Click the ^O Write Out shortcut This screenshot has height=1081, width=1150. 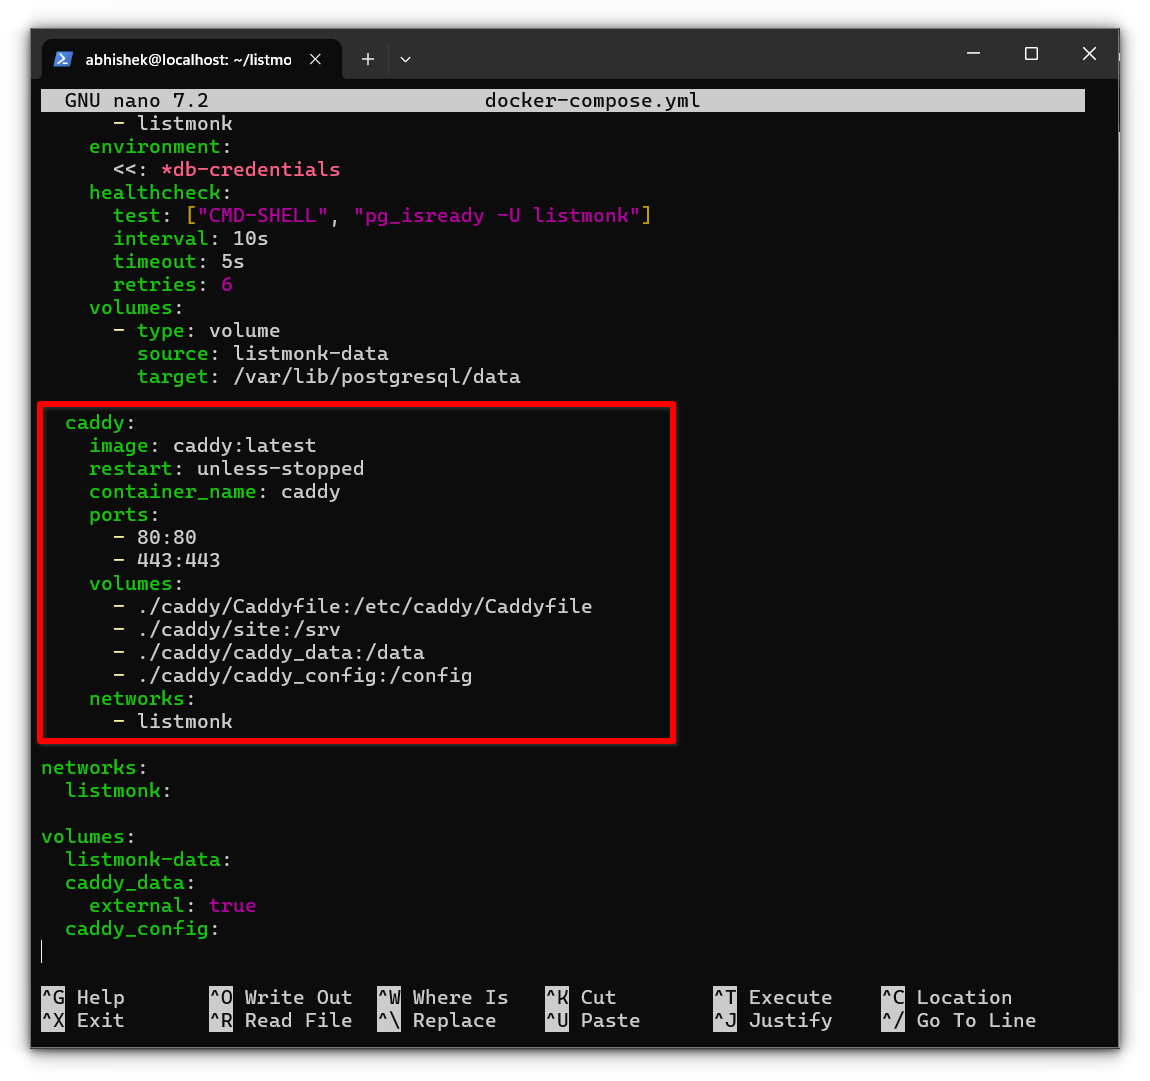[x=281, y=997]
